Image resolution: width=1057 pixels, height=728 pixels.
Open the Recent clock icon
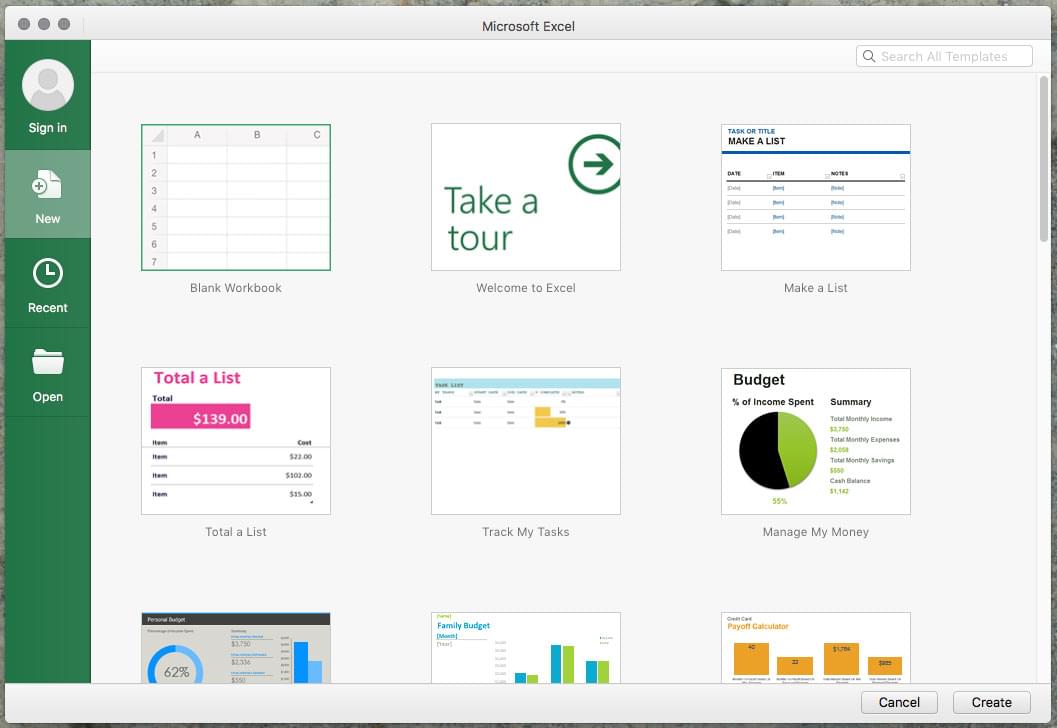click(48, 273)
